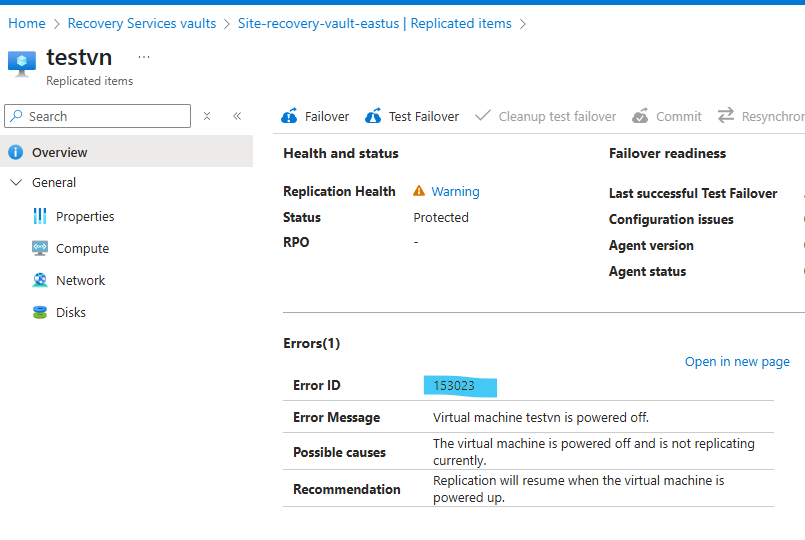Collapse the sidebar with double chevron
The image size is (805, 540).
pos(237,116)
